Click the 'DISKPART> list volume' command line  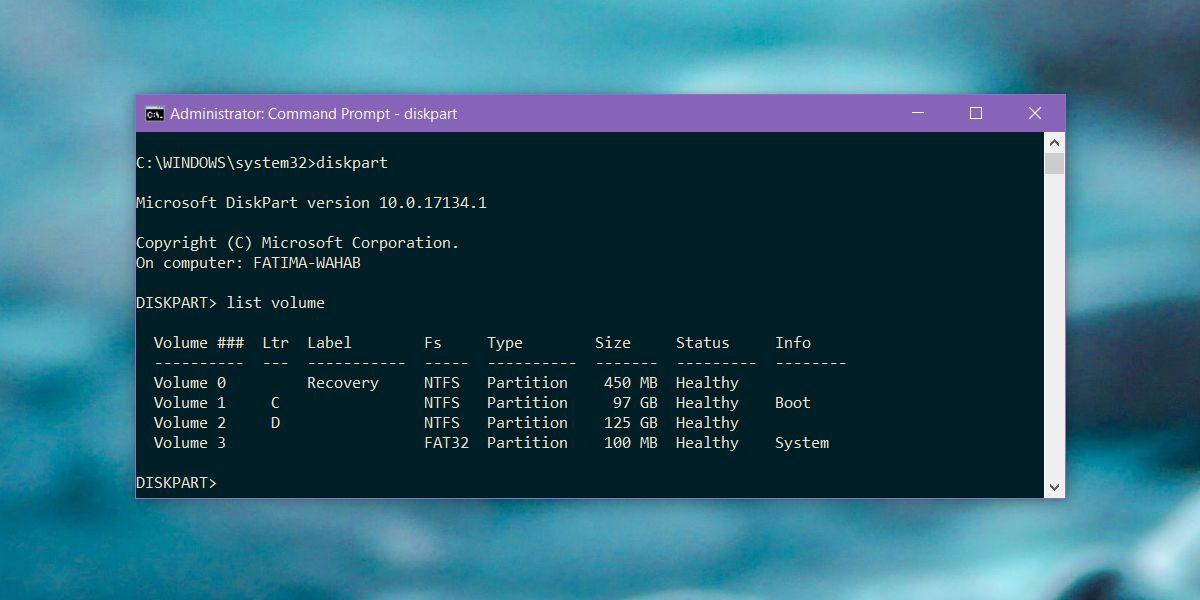click(230, 303)
